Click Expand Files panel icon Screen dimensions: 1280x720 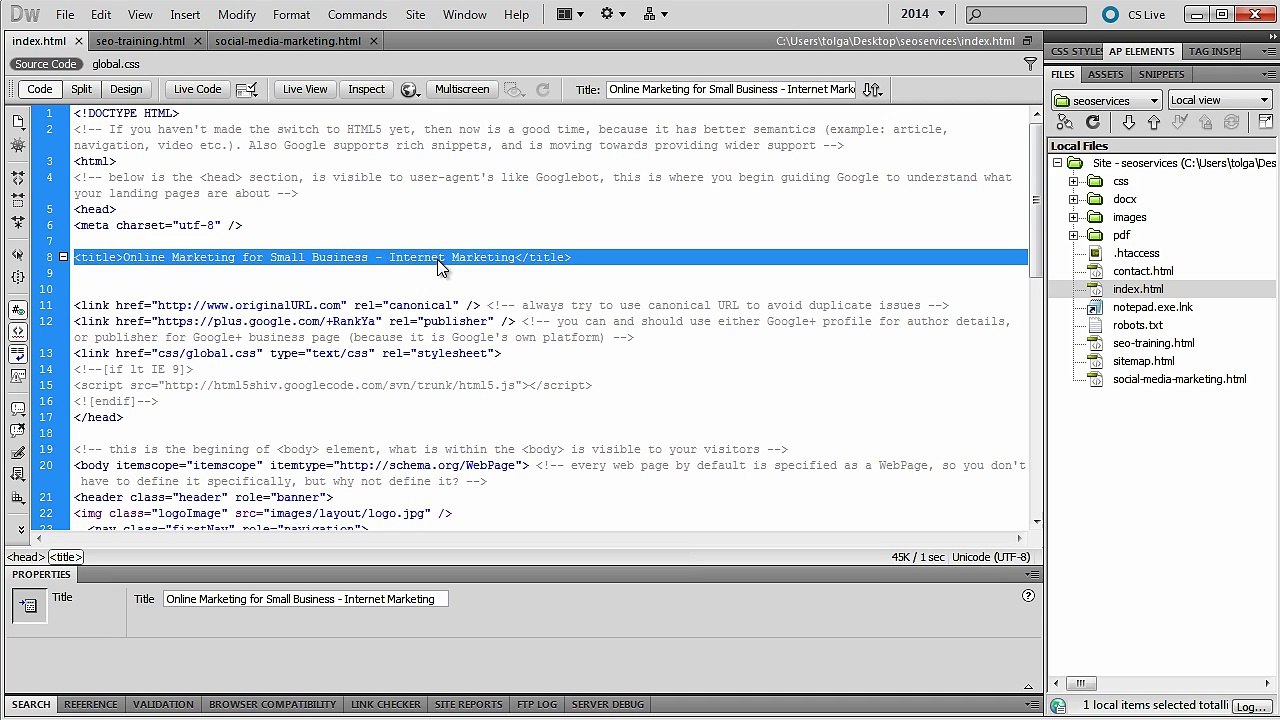point(1265,122)
